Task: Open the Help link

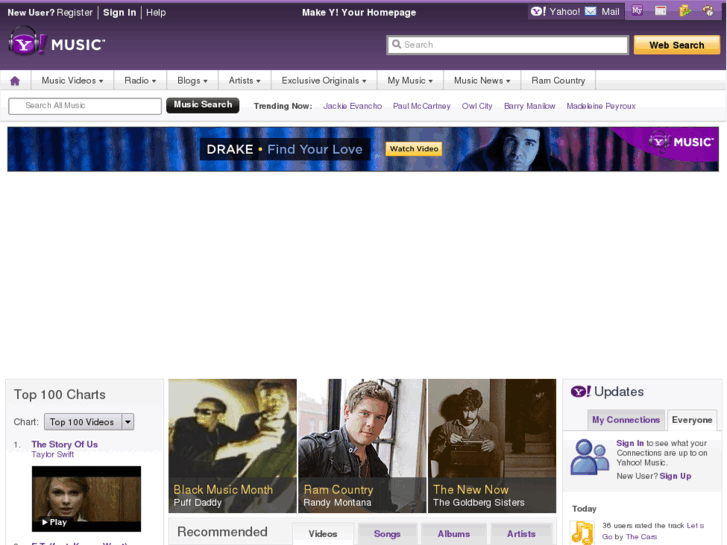Action: coord(156,13)
